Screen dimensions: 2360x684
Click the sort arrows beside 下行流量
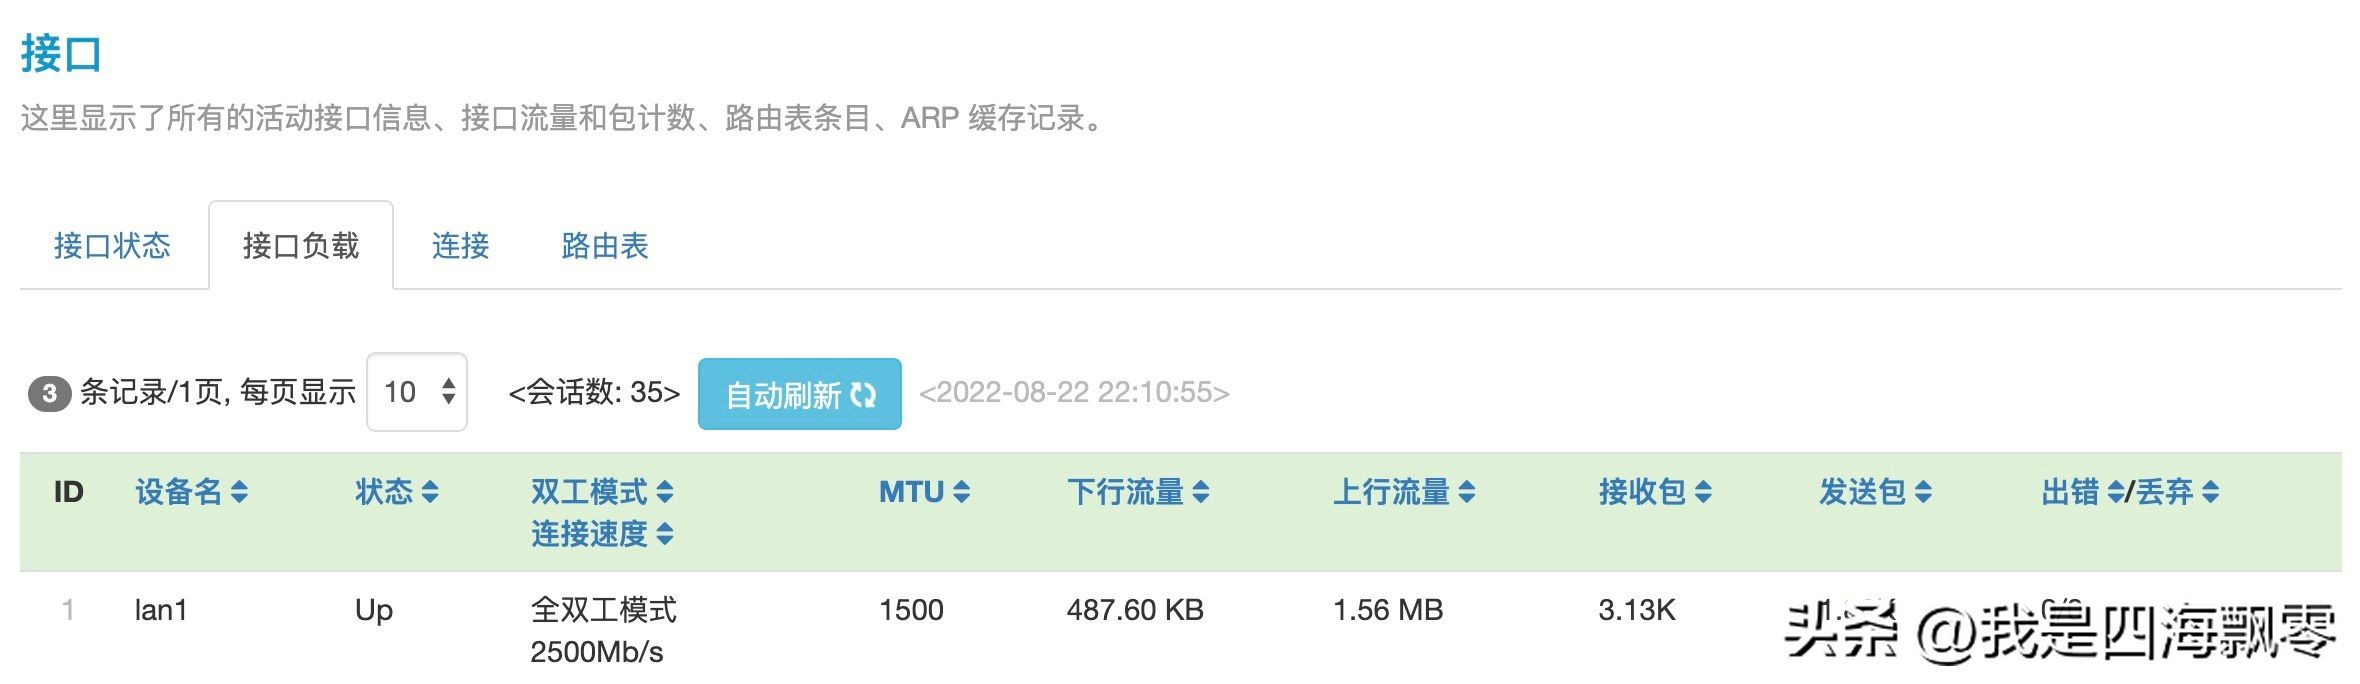(1201, 492)
